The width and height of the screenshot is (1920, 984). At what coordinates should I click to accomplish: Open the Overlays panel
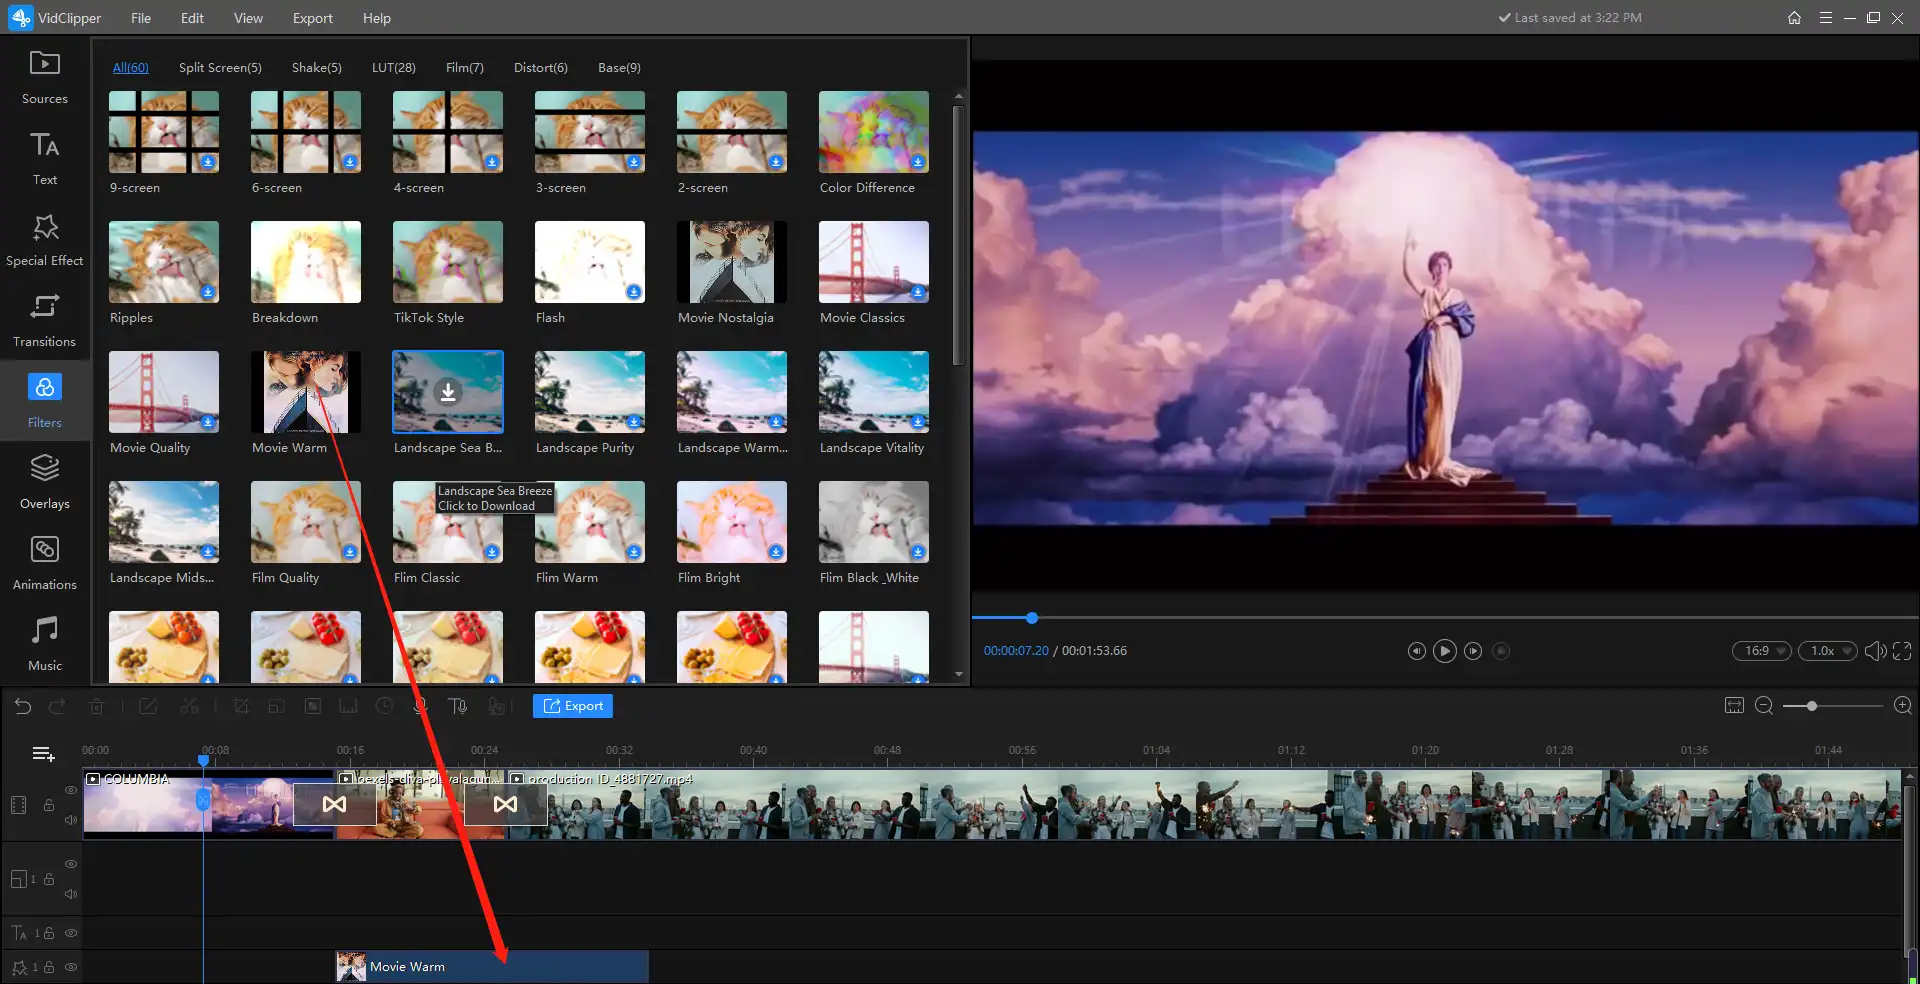click(45, 482)
